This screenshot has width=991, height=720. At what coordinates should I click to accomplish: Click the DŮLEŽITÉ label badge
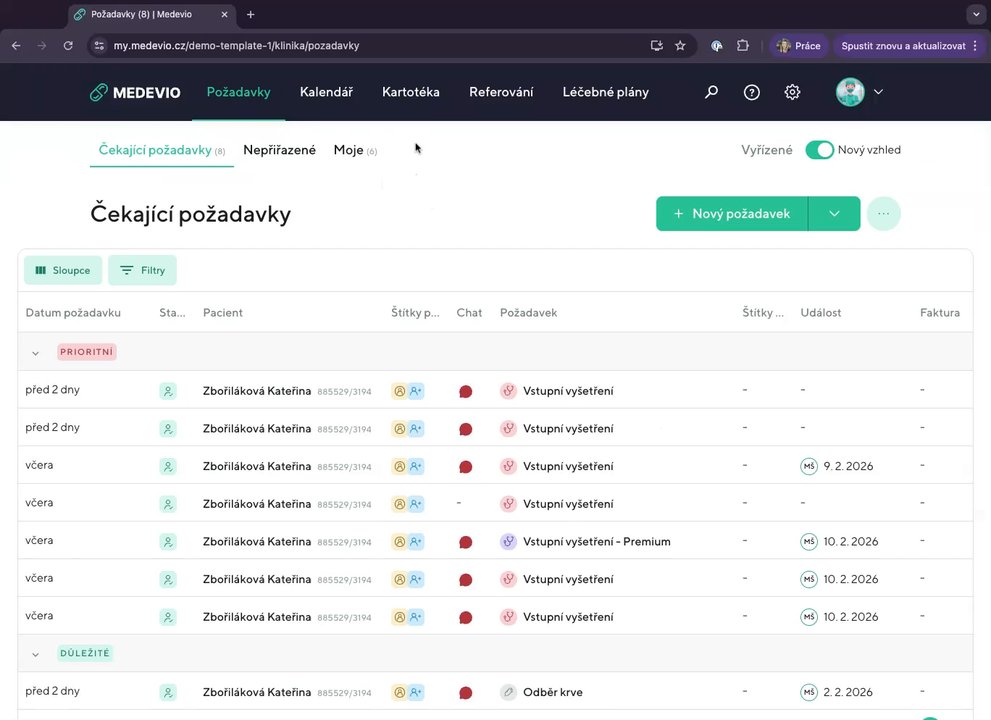pos(85,654)
